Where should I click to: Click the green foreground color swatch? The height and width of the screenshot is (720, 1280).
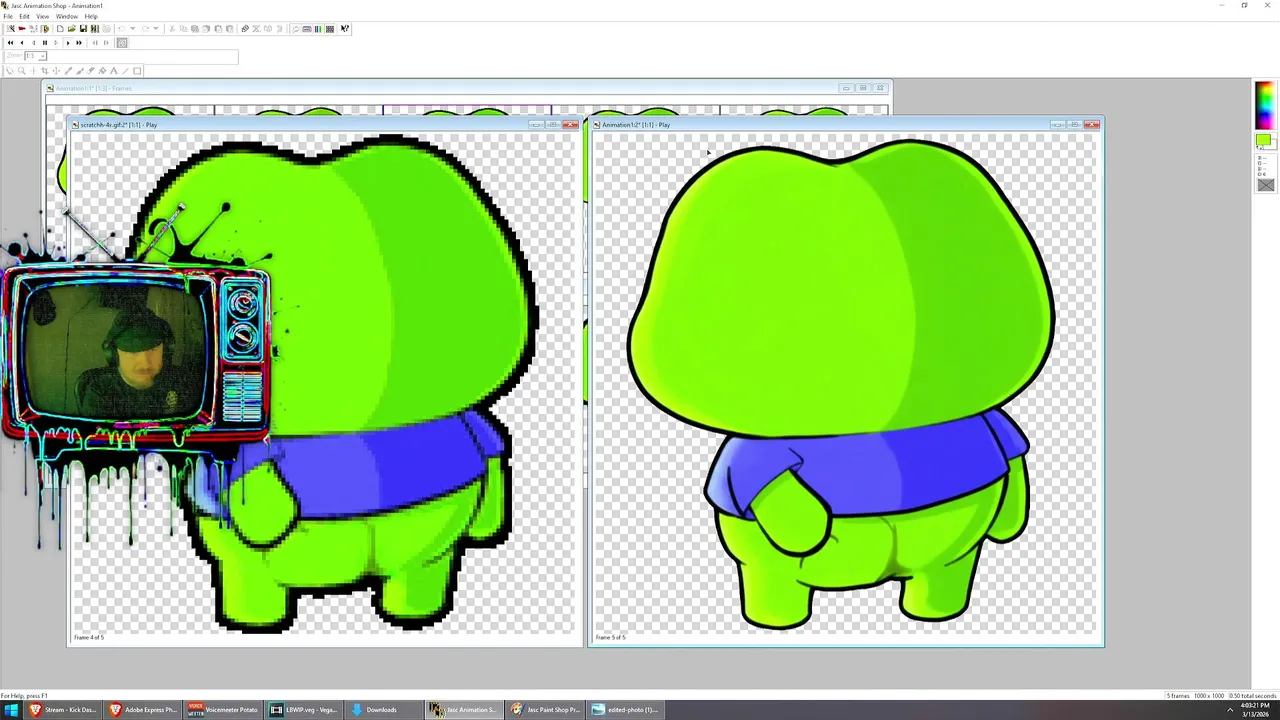(x=1263, y=139)
